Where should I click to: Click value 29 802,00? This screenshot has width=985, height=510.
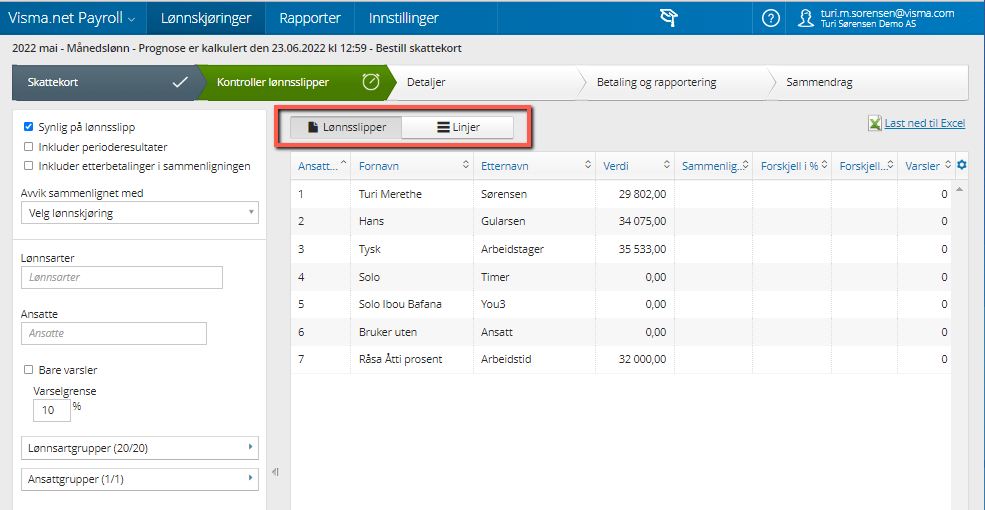click(x=642, y=194)
